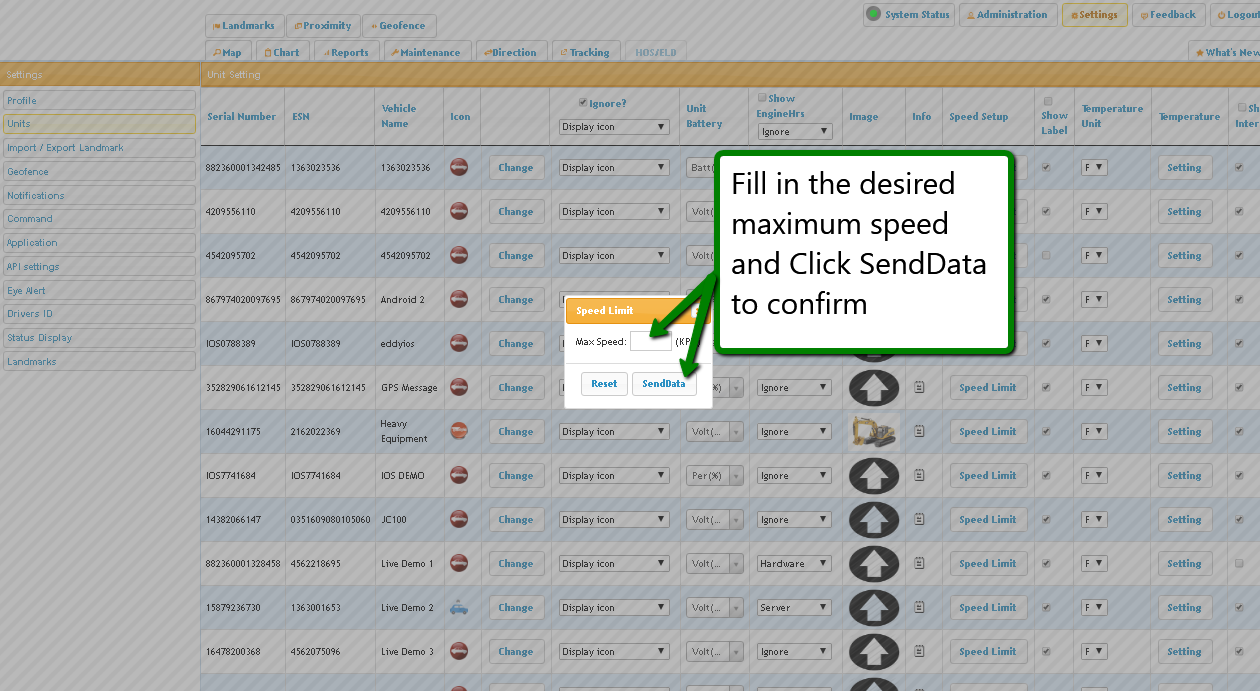The width and height of the screenshot is (1260, 691).
Task: Click the arrow image in IOS DEMO row
Action: (873, 475)
